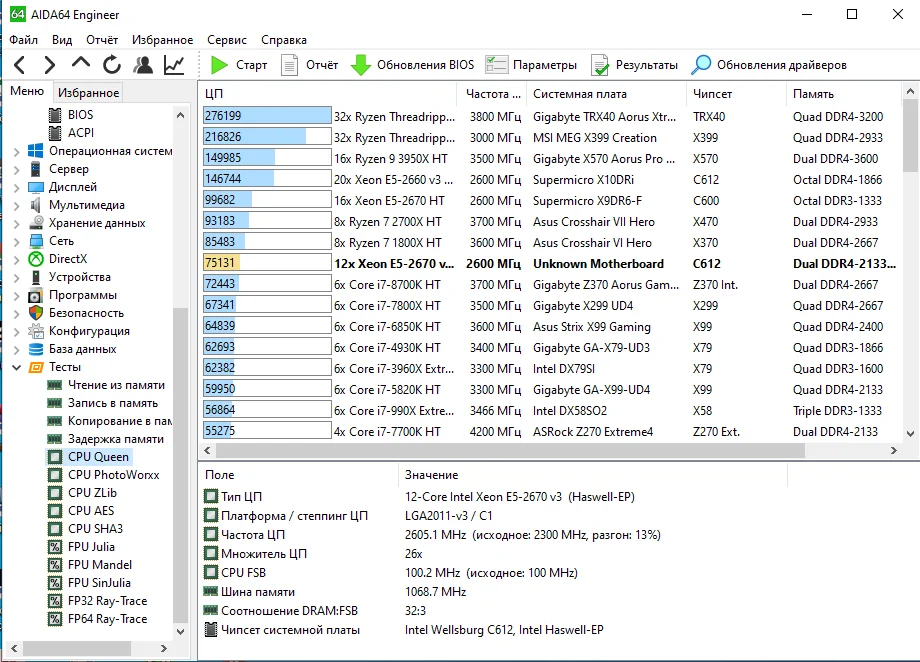Screen dimensions: 920x662
Task: Sort by the Память column header
Action: pyautogui.click(x=843, y=94)
